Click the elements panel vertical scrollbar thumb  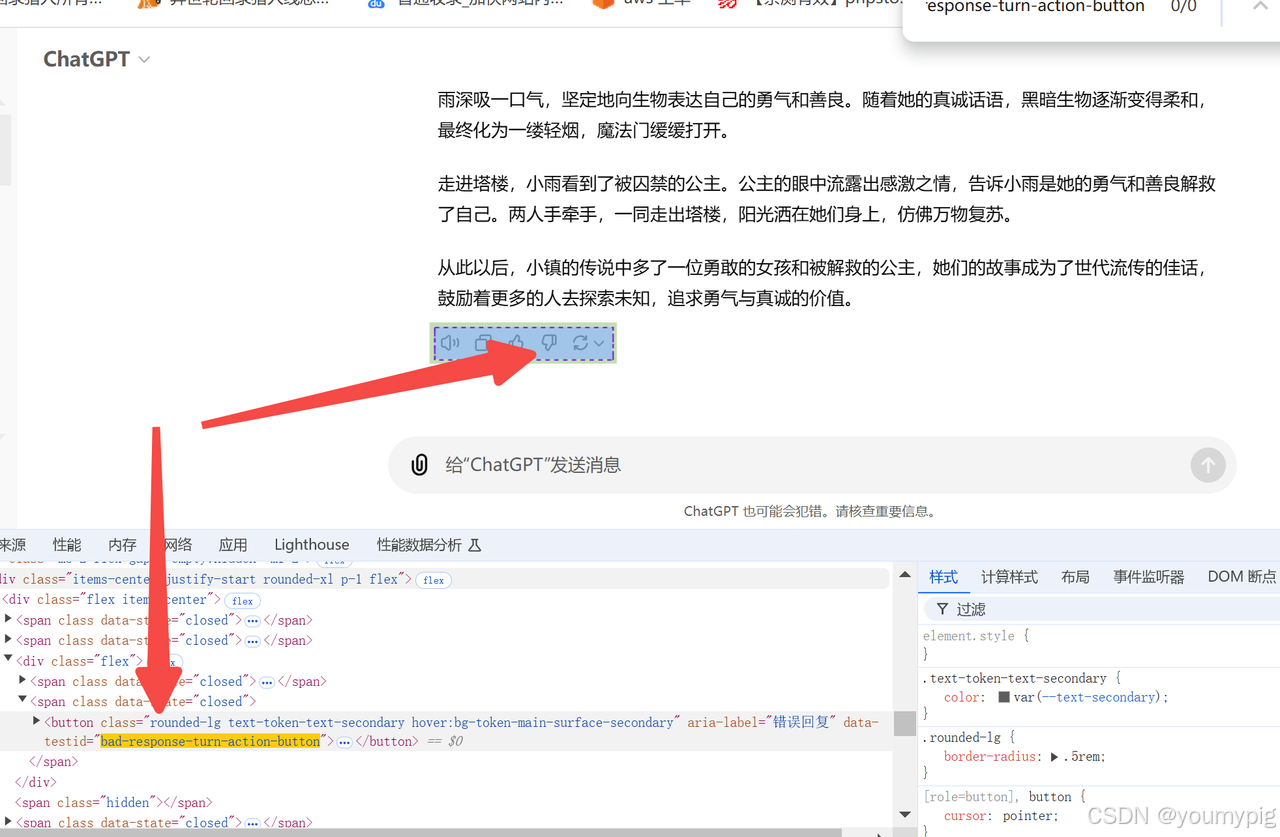[904, 722]
